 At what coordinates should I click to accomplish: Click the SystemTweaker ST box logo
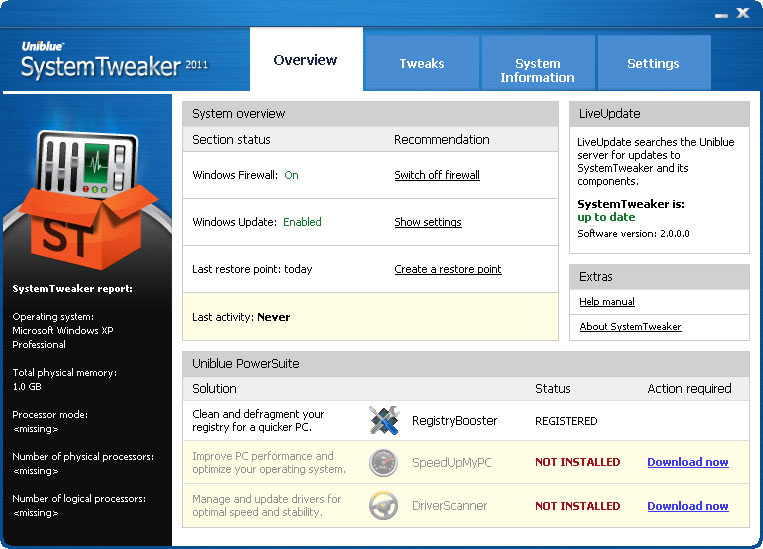pos(88,200)
